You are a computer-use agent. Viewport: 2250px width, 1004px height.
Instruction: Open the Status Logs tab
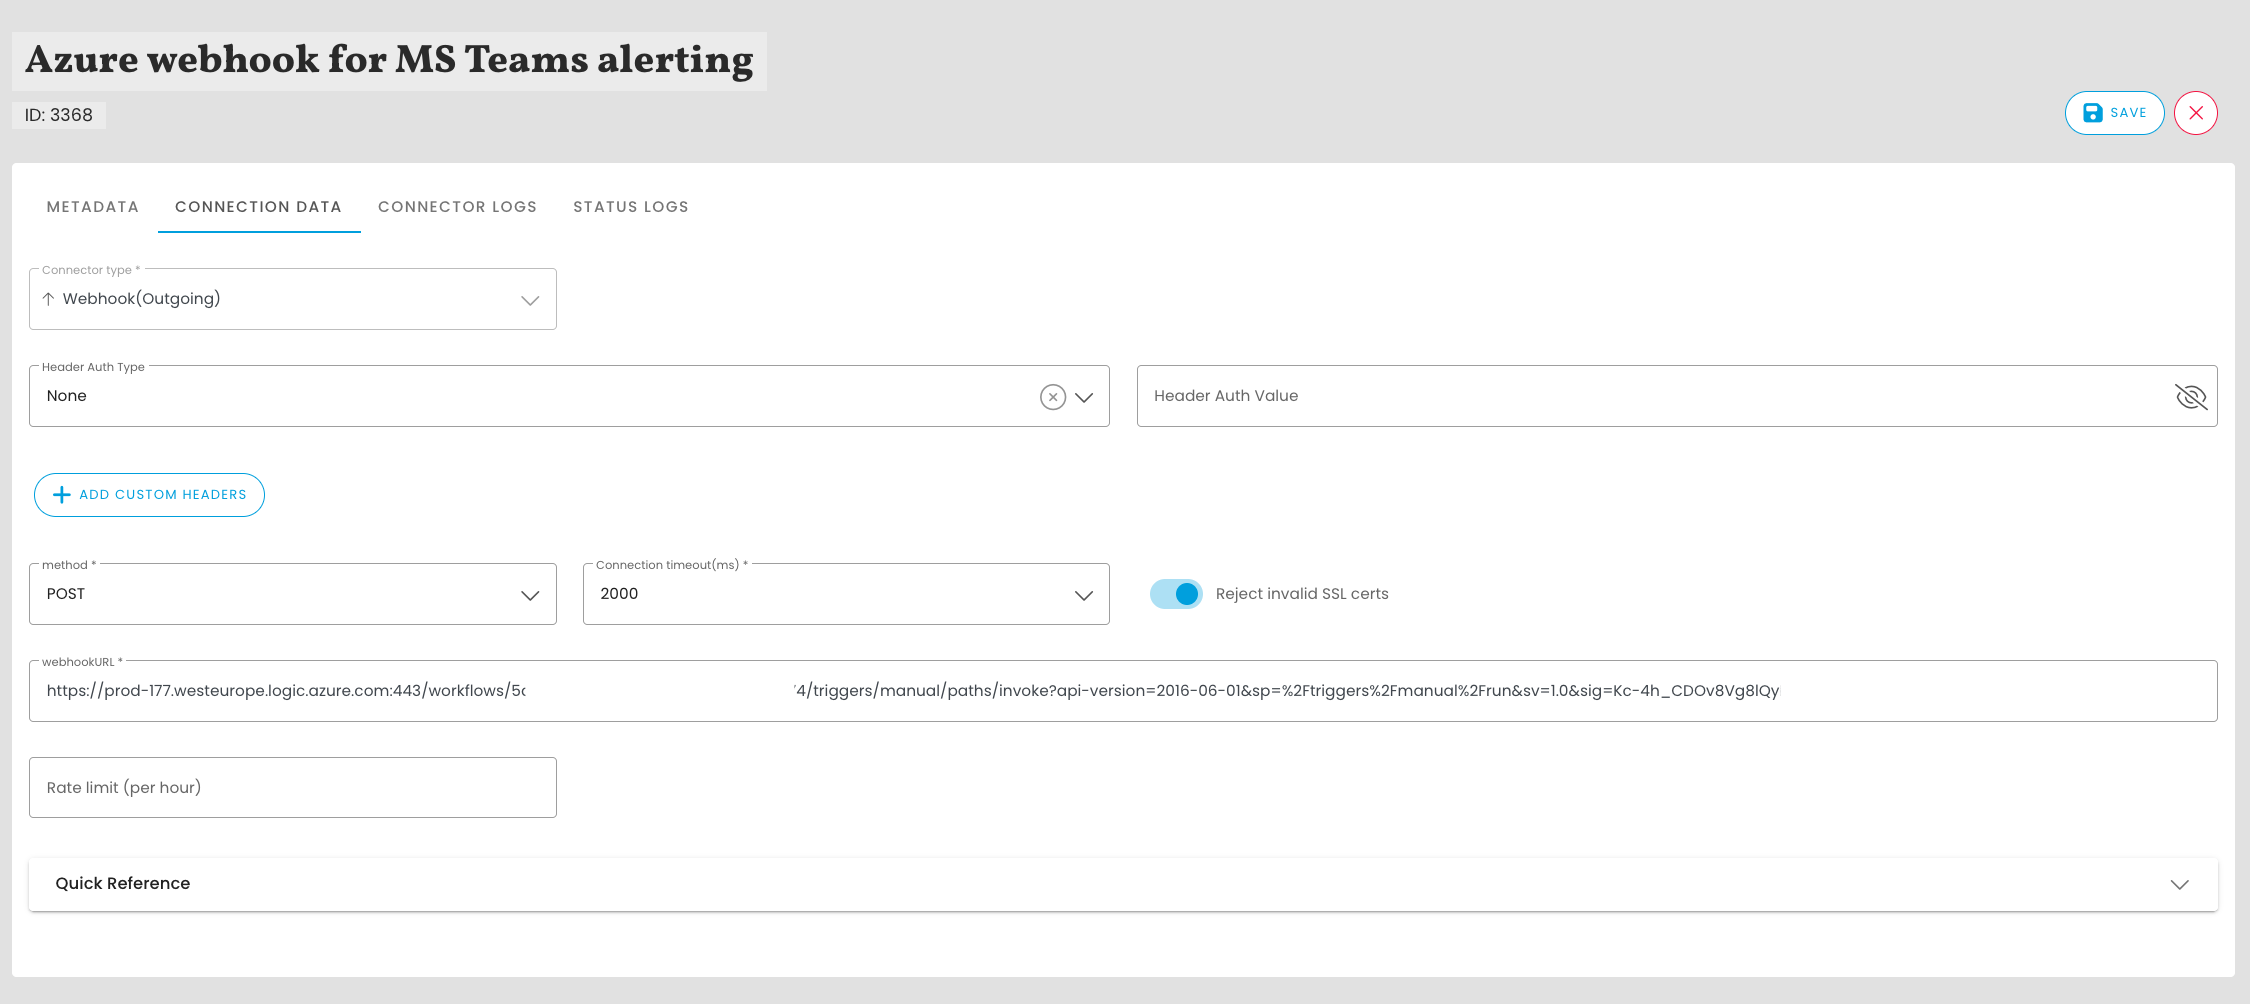click(630, 207)
